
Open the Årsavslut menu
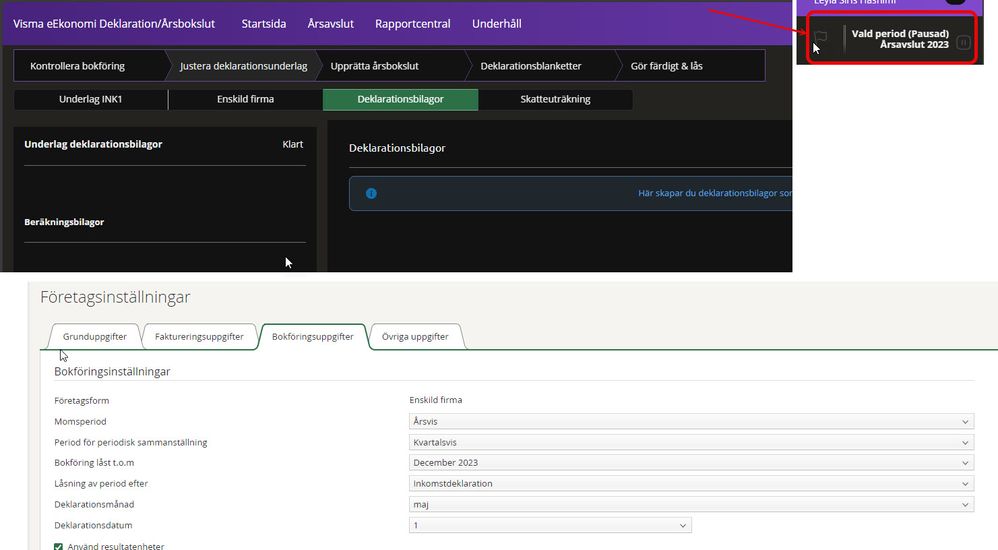[329, 24]
